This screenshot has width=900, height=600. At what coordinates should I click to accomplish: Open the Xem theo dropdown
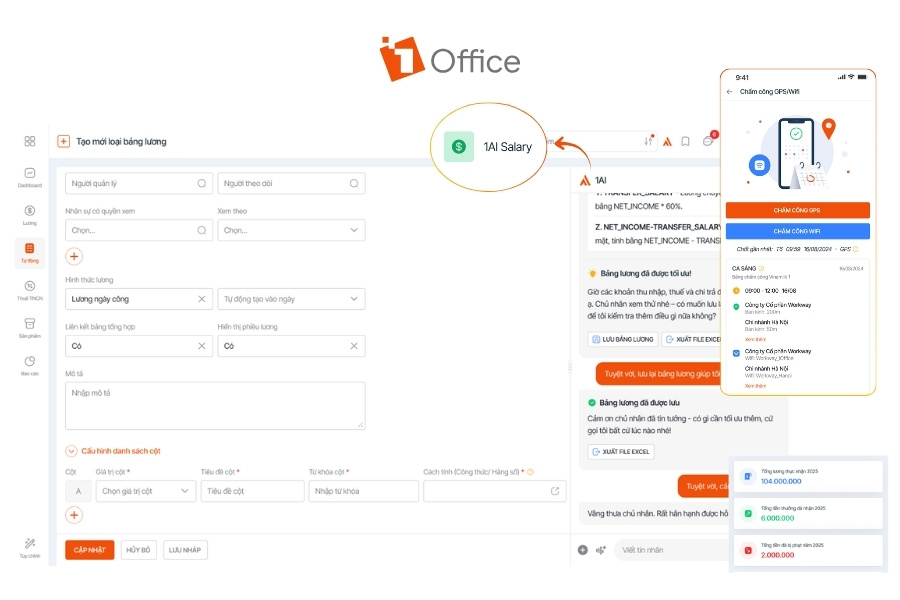[x=291, y=230]
